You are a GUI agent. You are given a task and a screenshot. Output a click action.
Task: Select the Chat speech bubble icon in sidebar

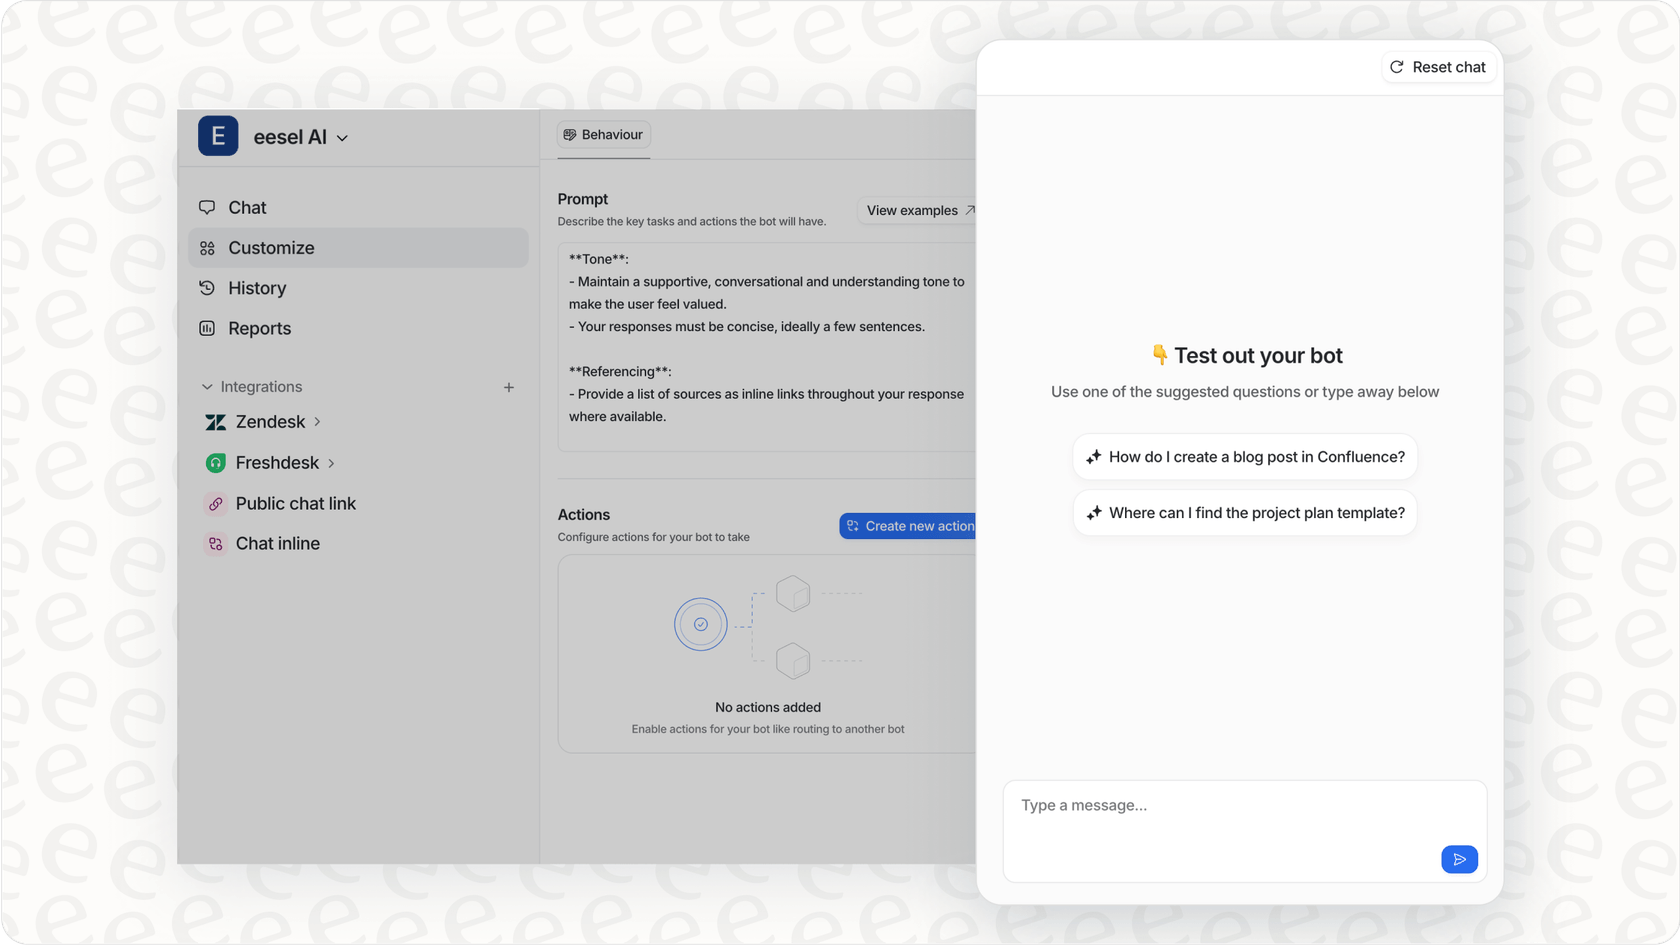pos(207,207)
